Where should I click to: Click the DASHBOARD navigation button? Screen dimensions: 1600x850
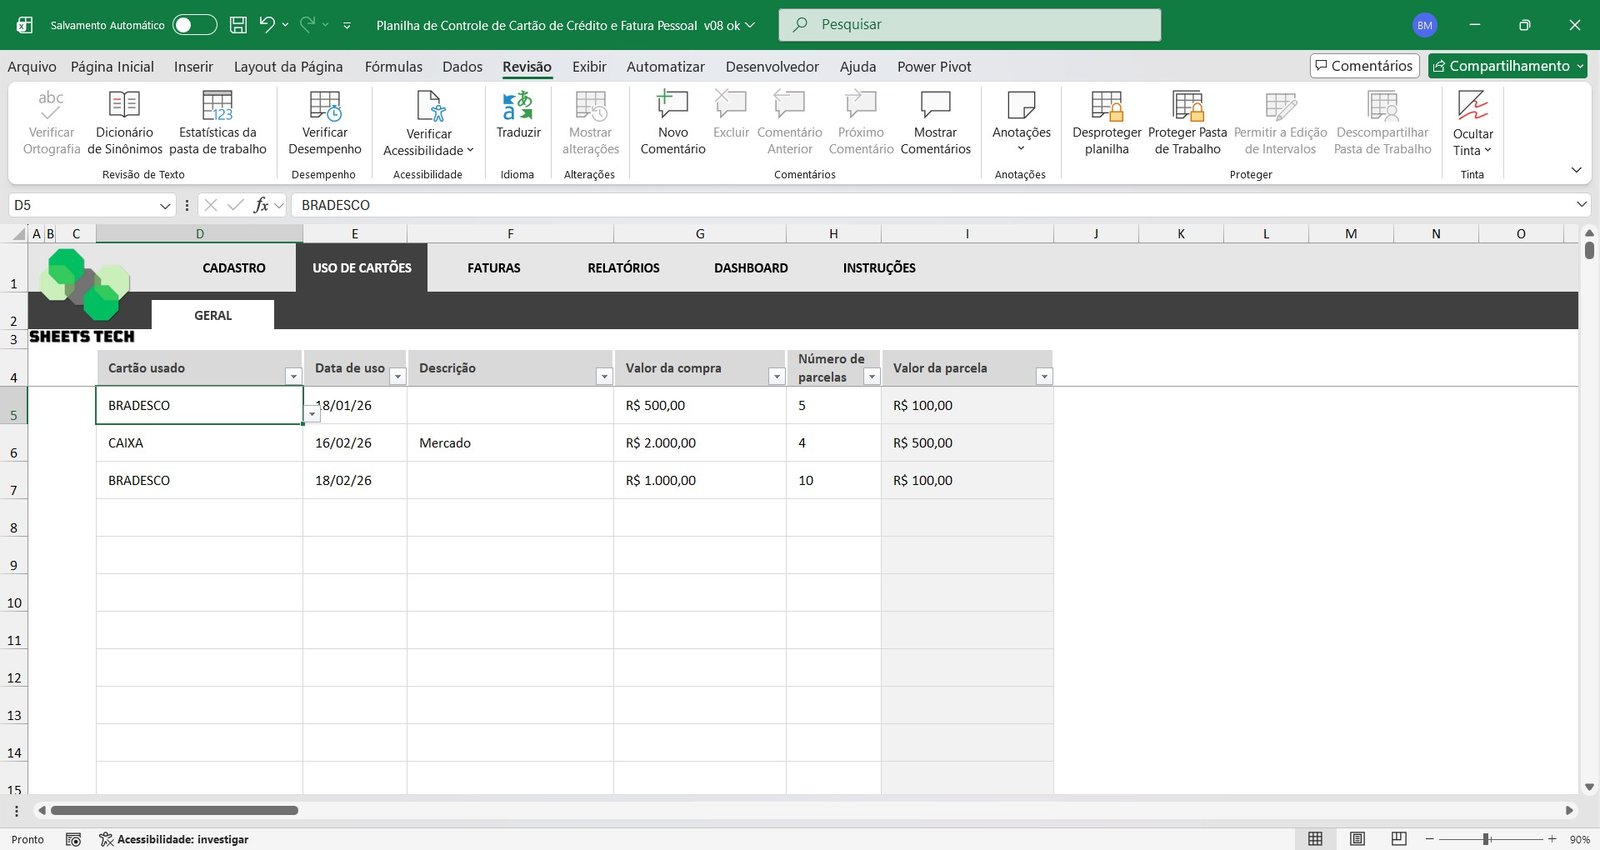(x=751, y=268)
